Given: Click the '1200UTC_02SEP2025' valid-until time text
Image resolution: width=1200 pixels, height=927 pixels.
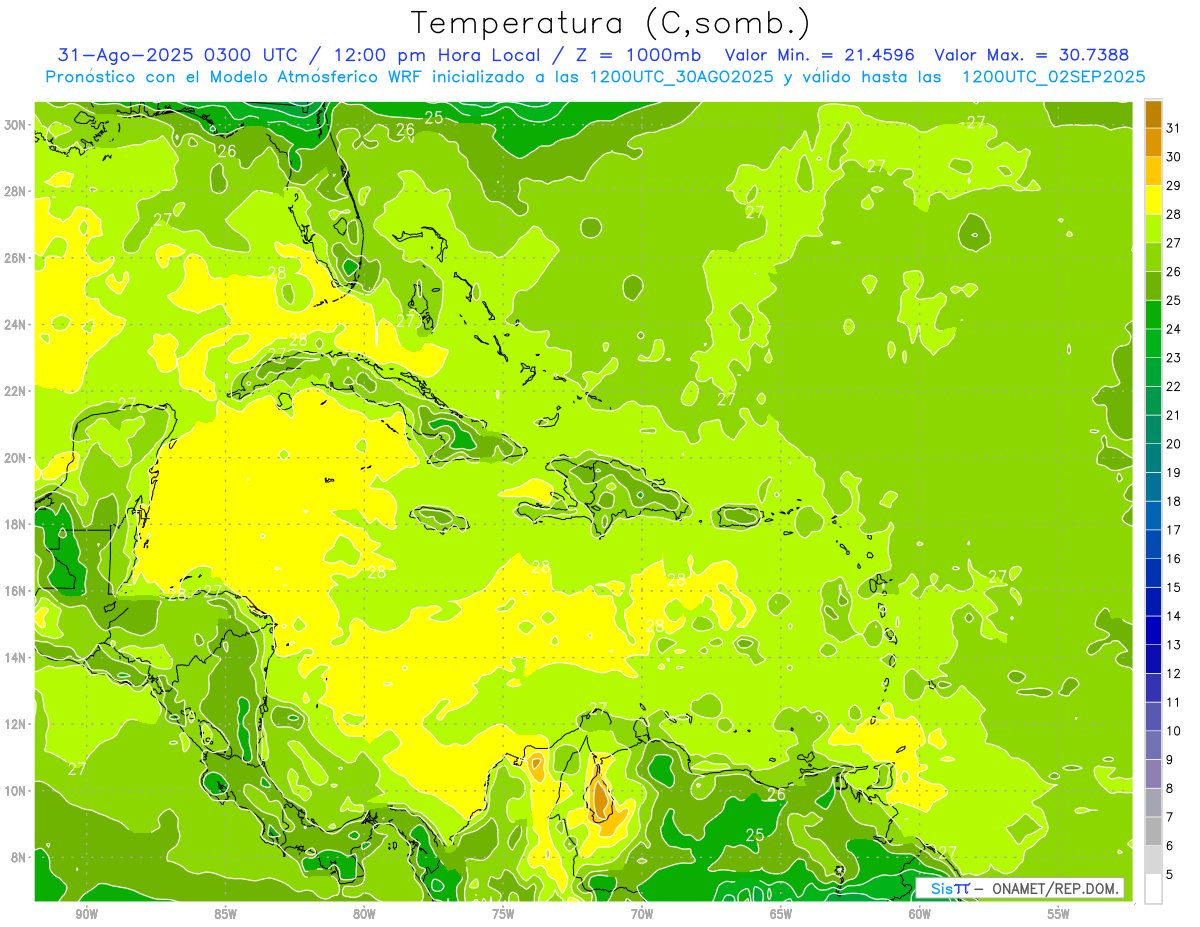Looking at the screenshot, I should [x=1053, y=77].
